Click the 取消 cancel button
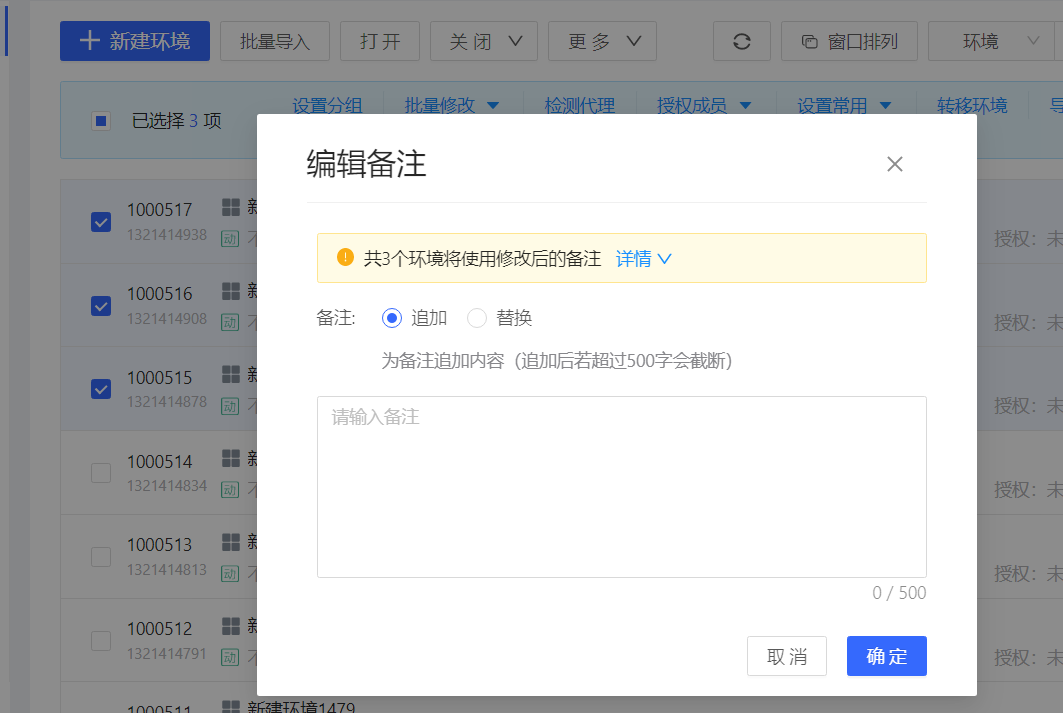The height and width of the screenshot is (713, 1063). point(786,656)
